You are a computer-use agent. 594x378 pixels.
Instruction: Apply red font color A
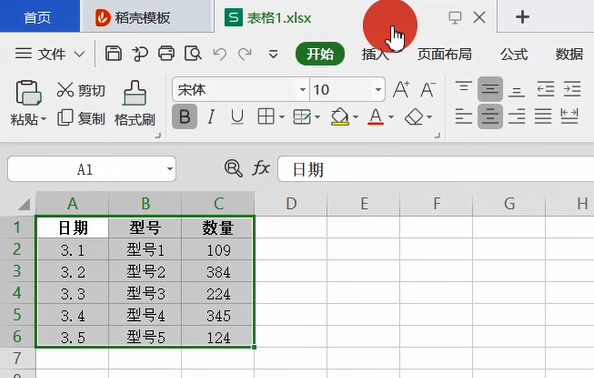[x=375, y=117]
